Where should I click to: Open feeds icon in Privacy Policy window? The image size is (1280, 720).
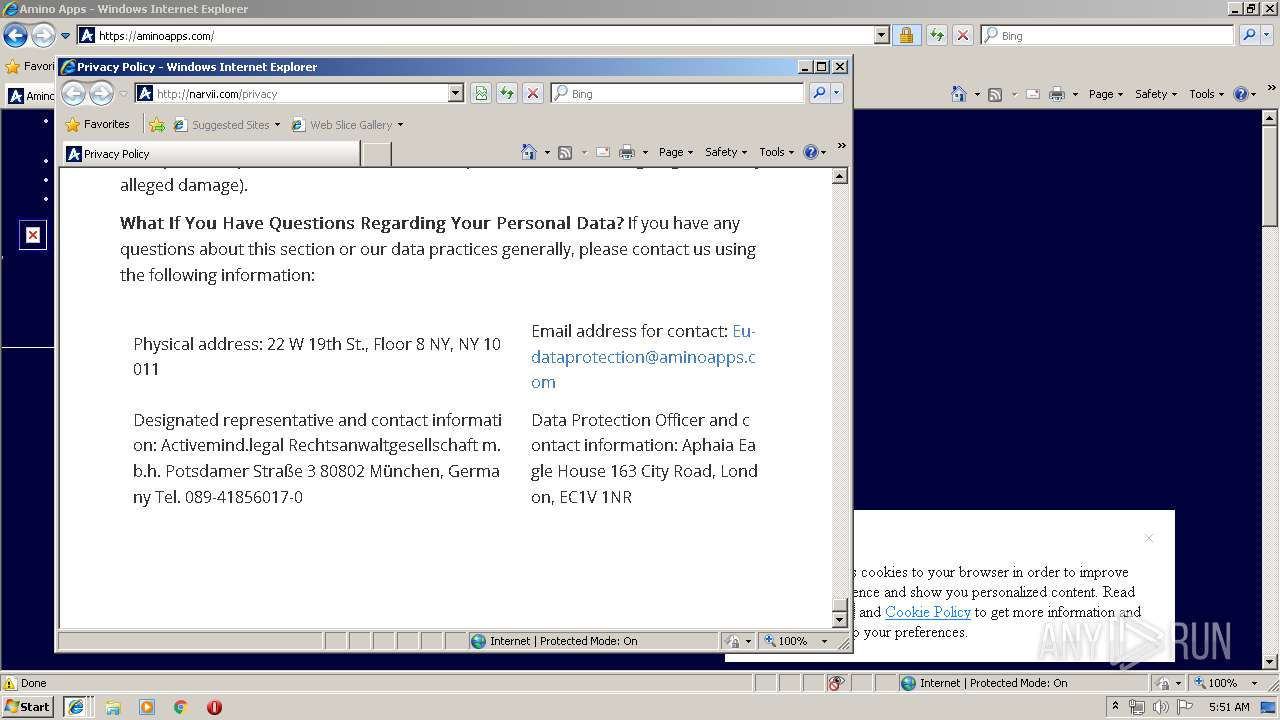tap(565, 152)
